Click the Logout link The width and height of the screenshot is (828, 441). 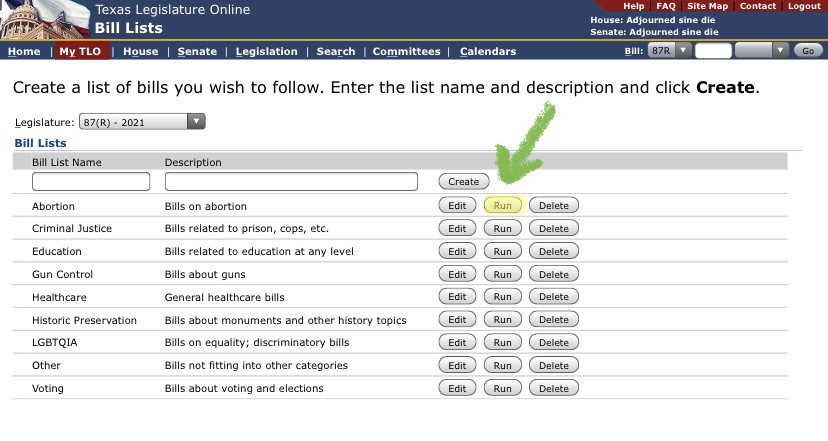(x=804, y=6)
